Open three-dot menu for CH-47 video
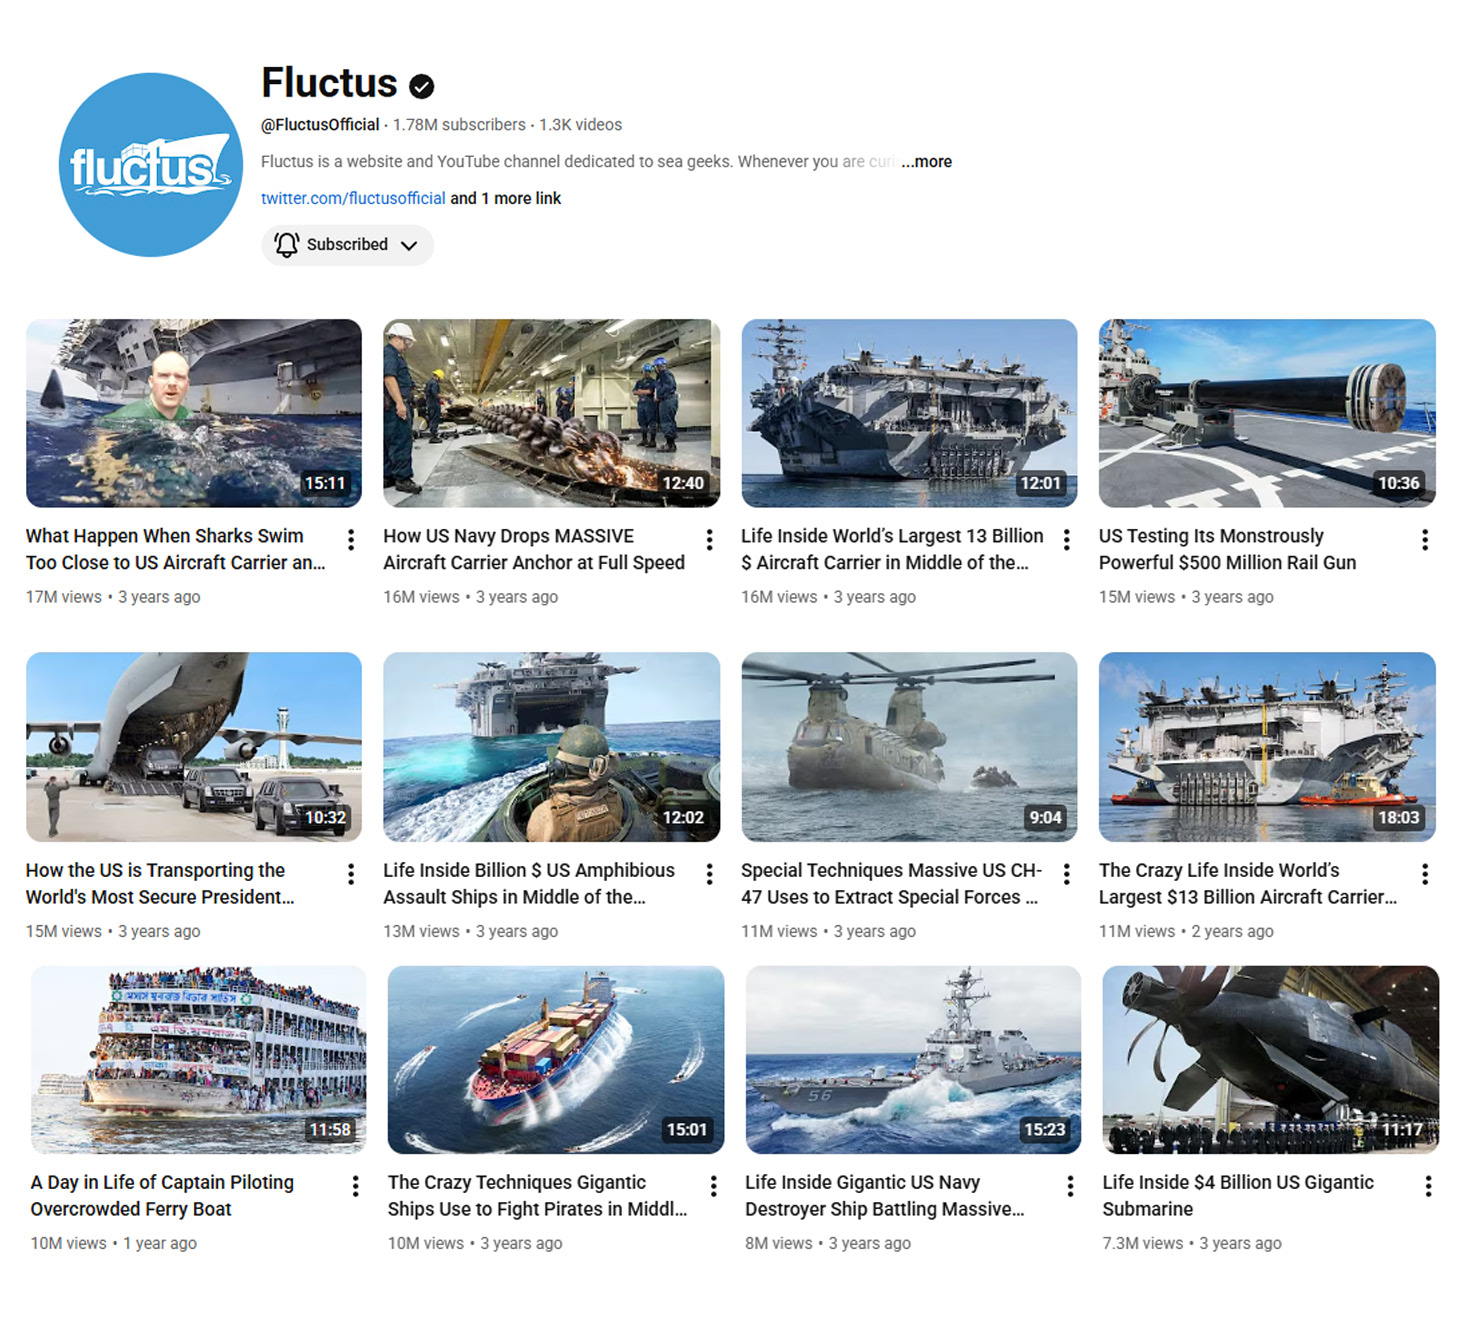The height and width of the screenshot is (1319, 1465). (x=1067, y=874)
